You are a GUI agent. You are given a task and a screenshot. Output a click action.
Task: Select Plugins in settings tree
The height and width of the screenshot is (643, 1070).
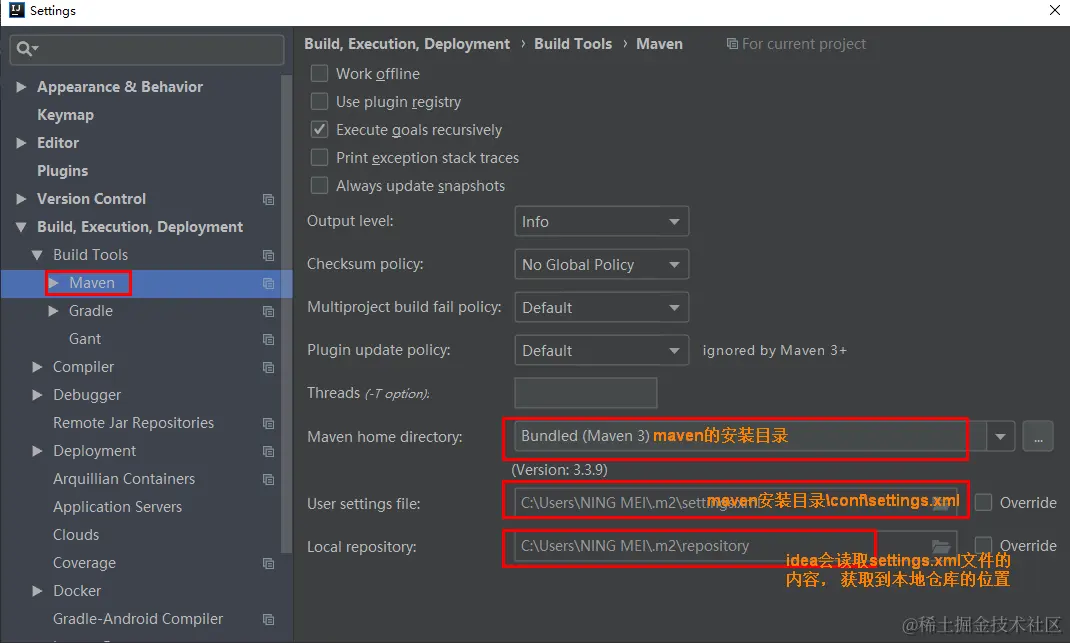coord(62,171)
